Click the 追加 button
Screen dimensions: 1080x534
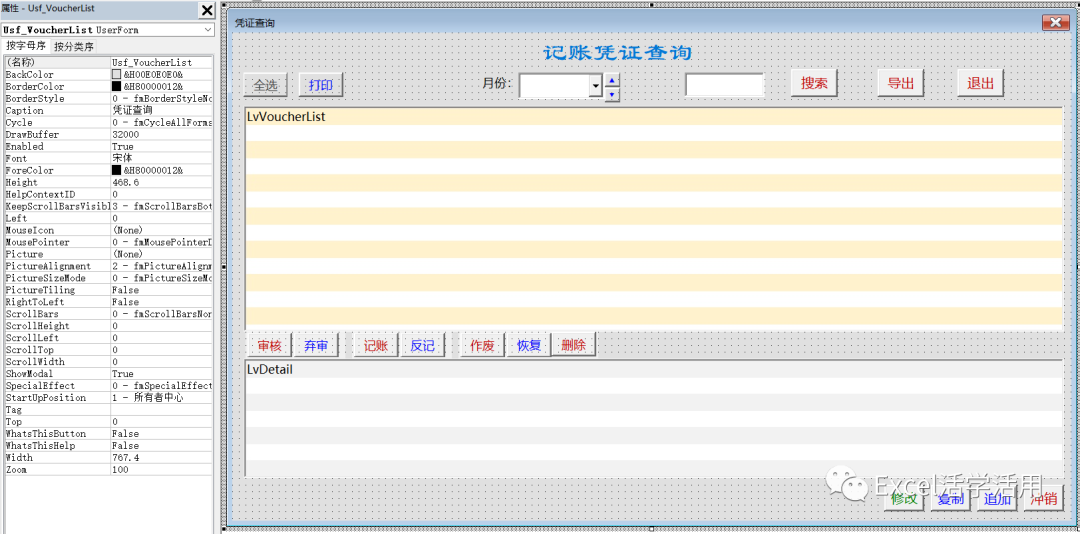(997, 499)
